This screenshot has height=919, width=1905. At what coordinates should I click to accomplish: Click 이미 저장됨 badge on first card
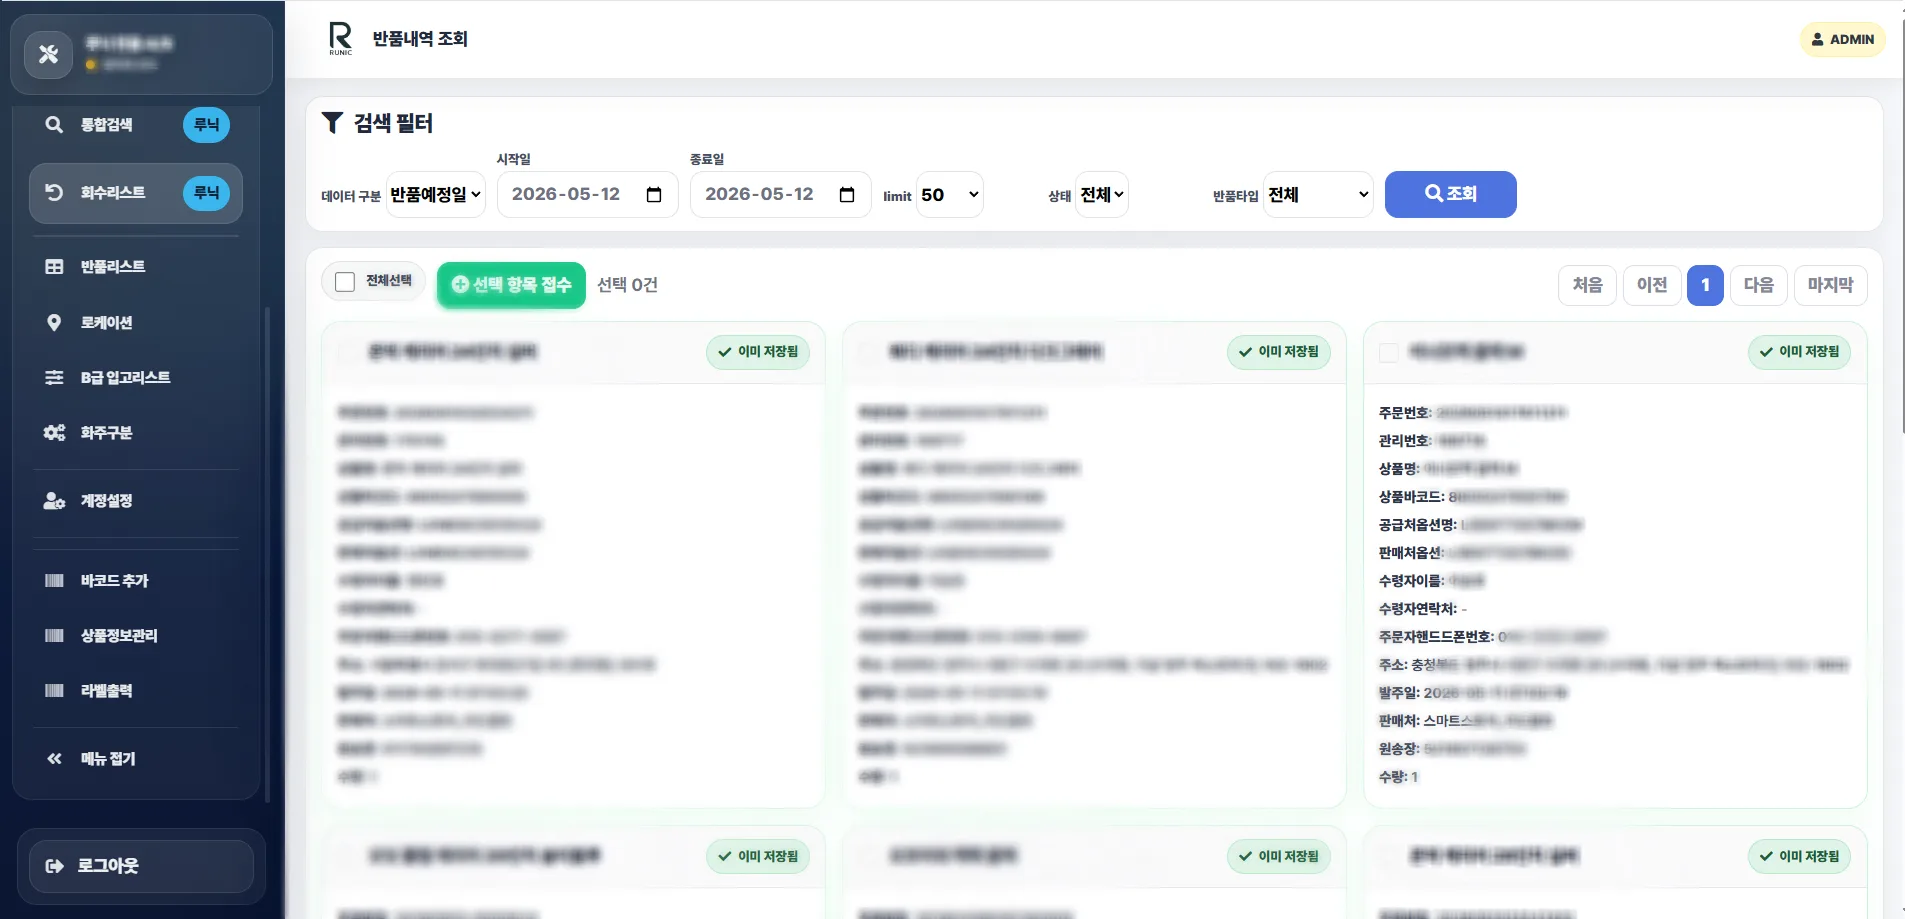pyautogui.click(x=758, y=352)
